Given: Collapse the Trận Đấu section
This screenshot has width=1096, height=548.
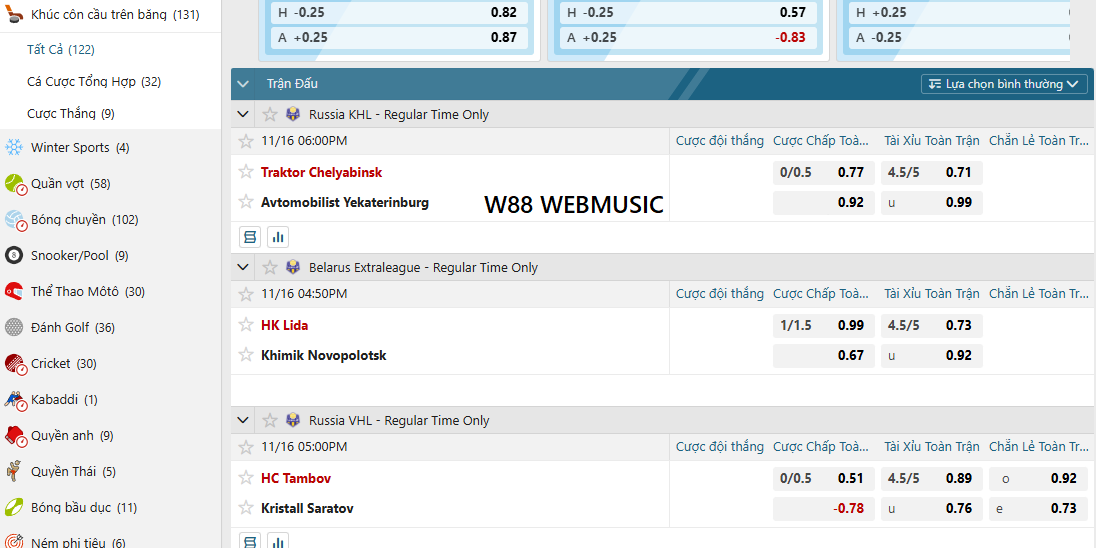Looking at the screenshot, I should 244,84.
